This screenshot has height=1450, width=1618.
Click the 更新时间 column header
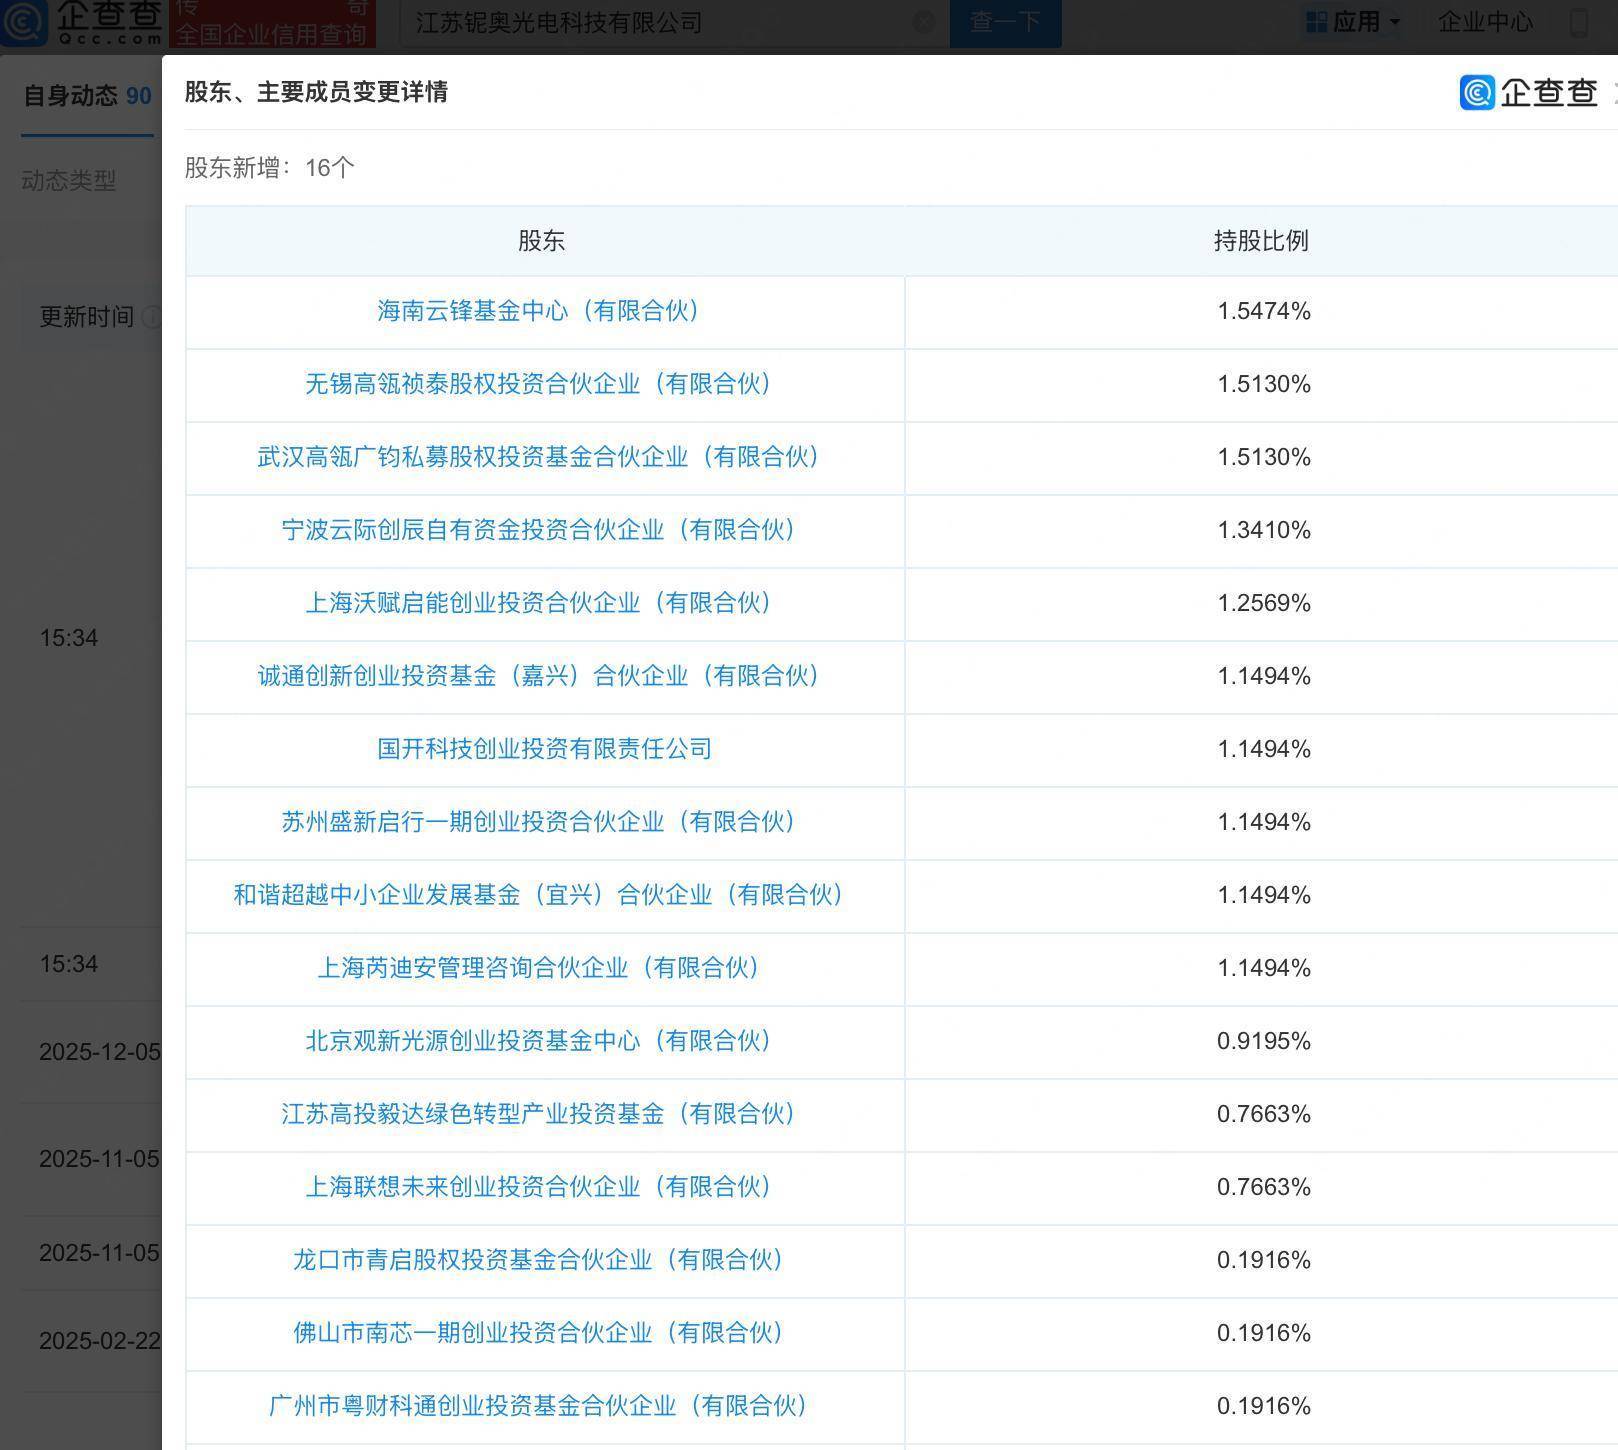point(87,317)
